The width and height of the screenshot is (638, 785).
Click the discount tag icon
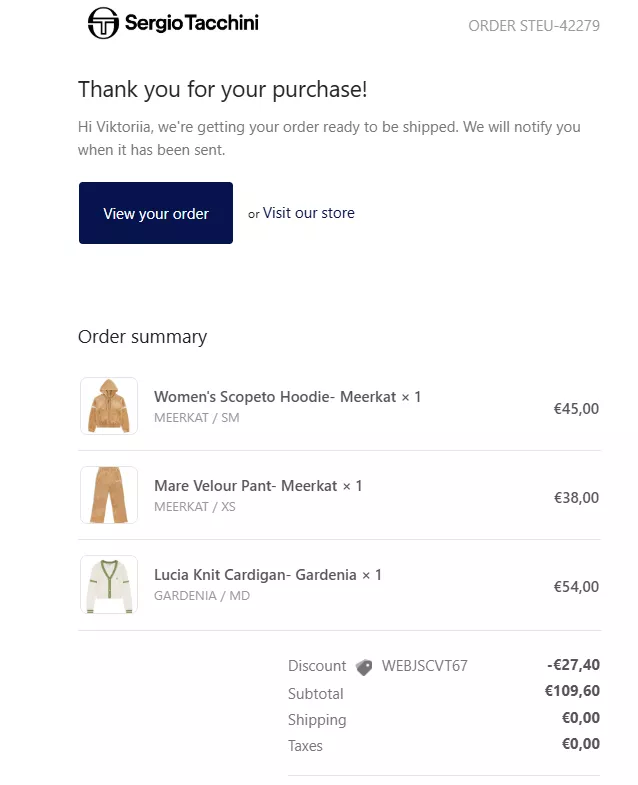pos(364,667)
